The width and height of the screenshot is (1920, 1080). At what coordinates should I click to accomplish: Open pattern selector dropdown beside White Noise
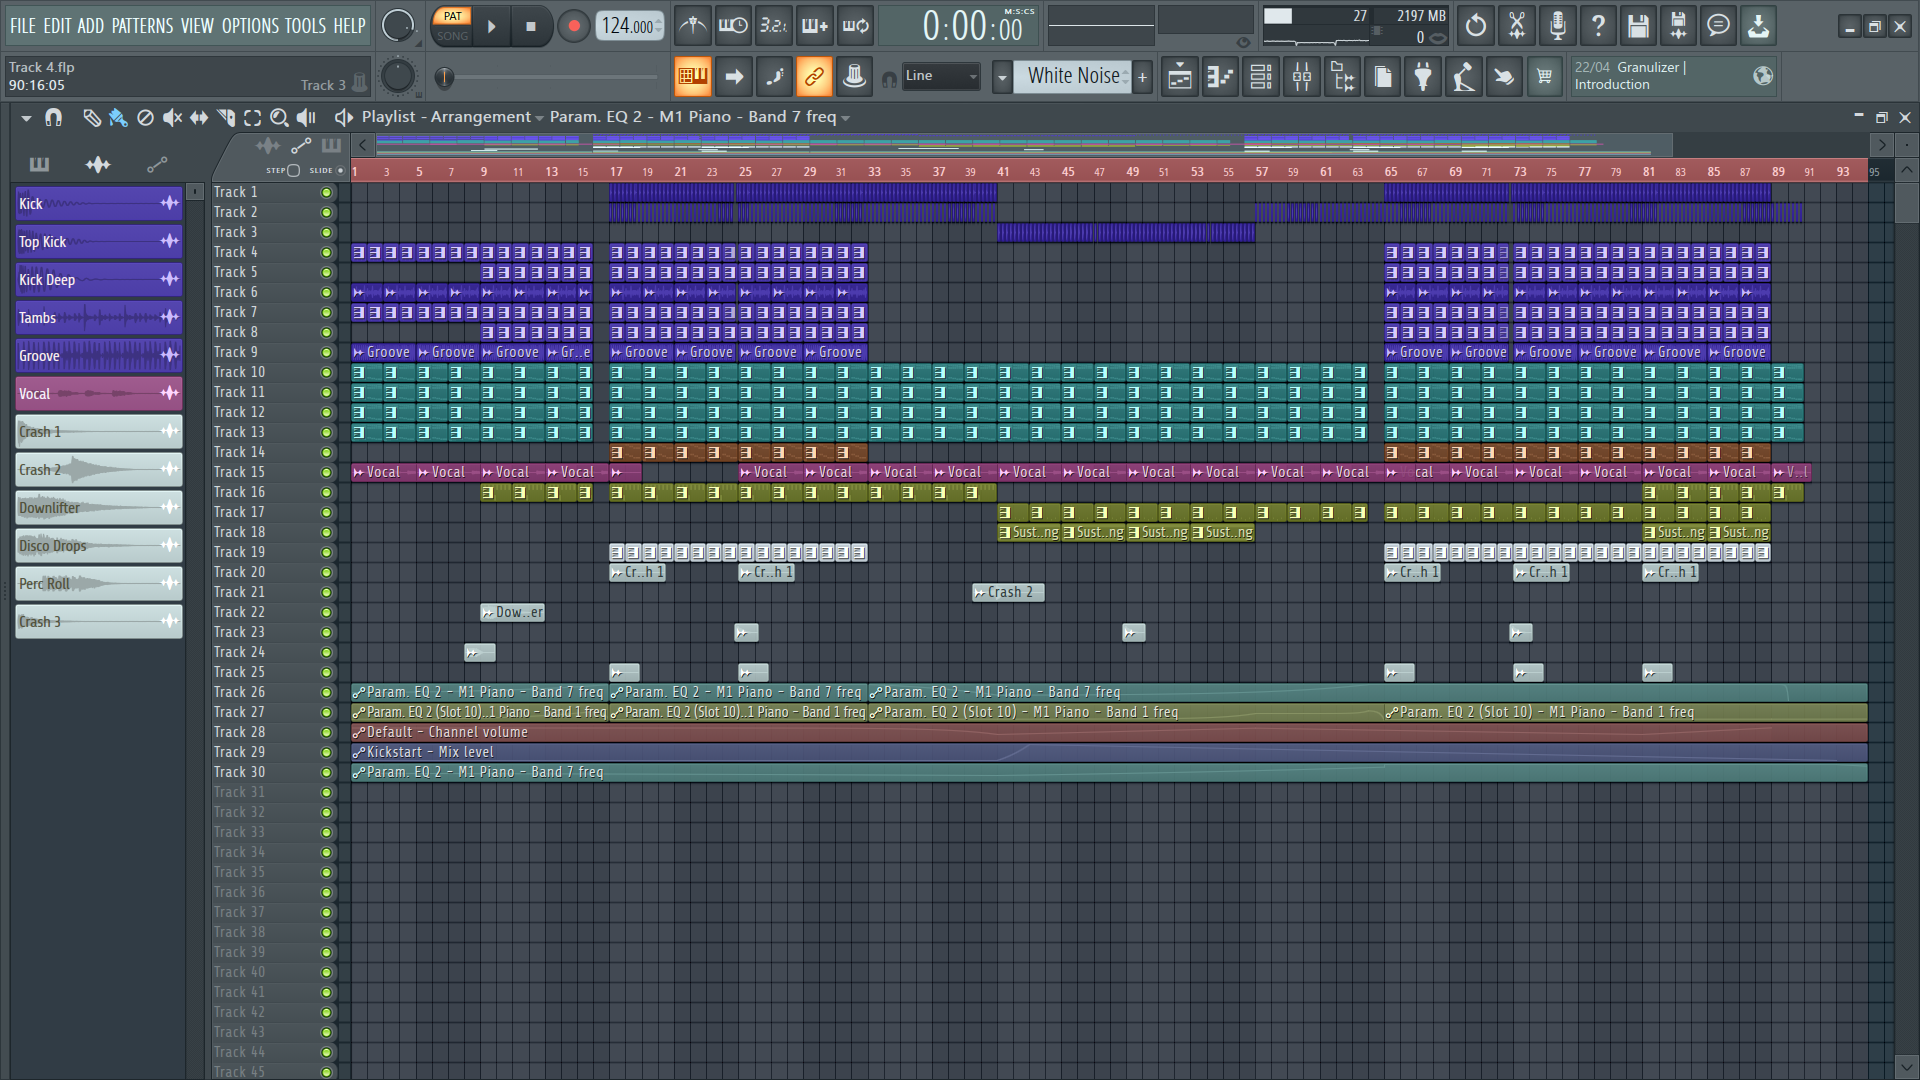tap(1002, 77)
